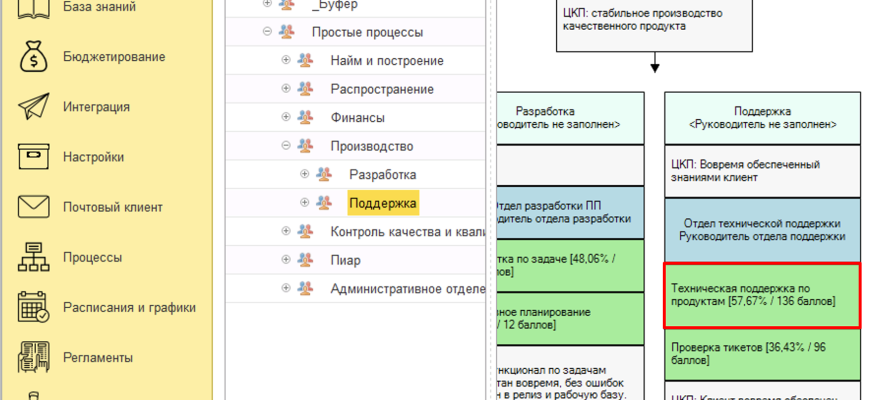Expand the Финансы tree node
The width and height of the screenshot is (870, 400).
(x=286, y=117)
